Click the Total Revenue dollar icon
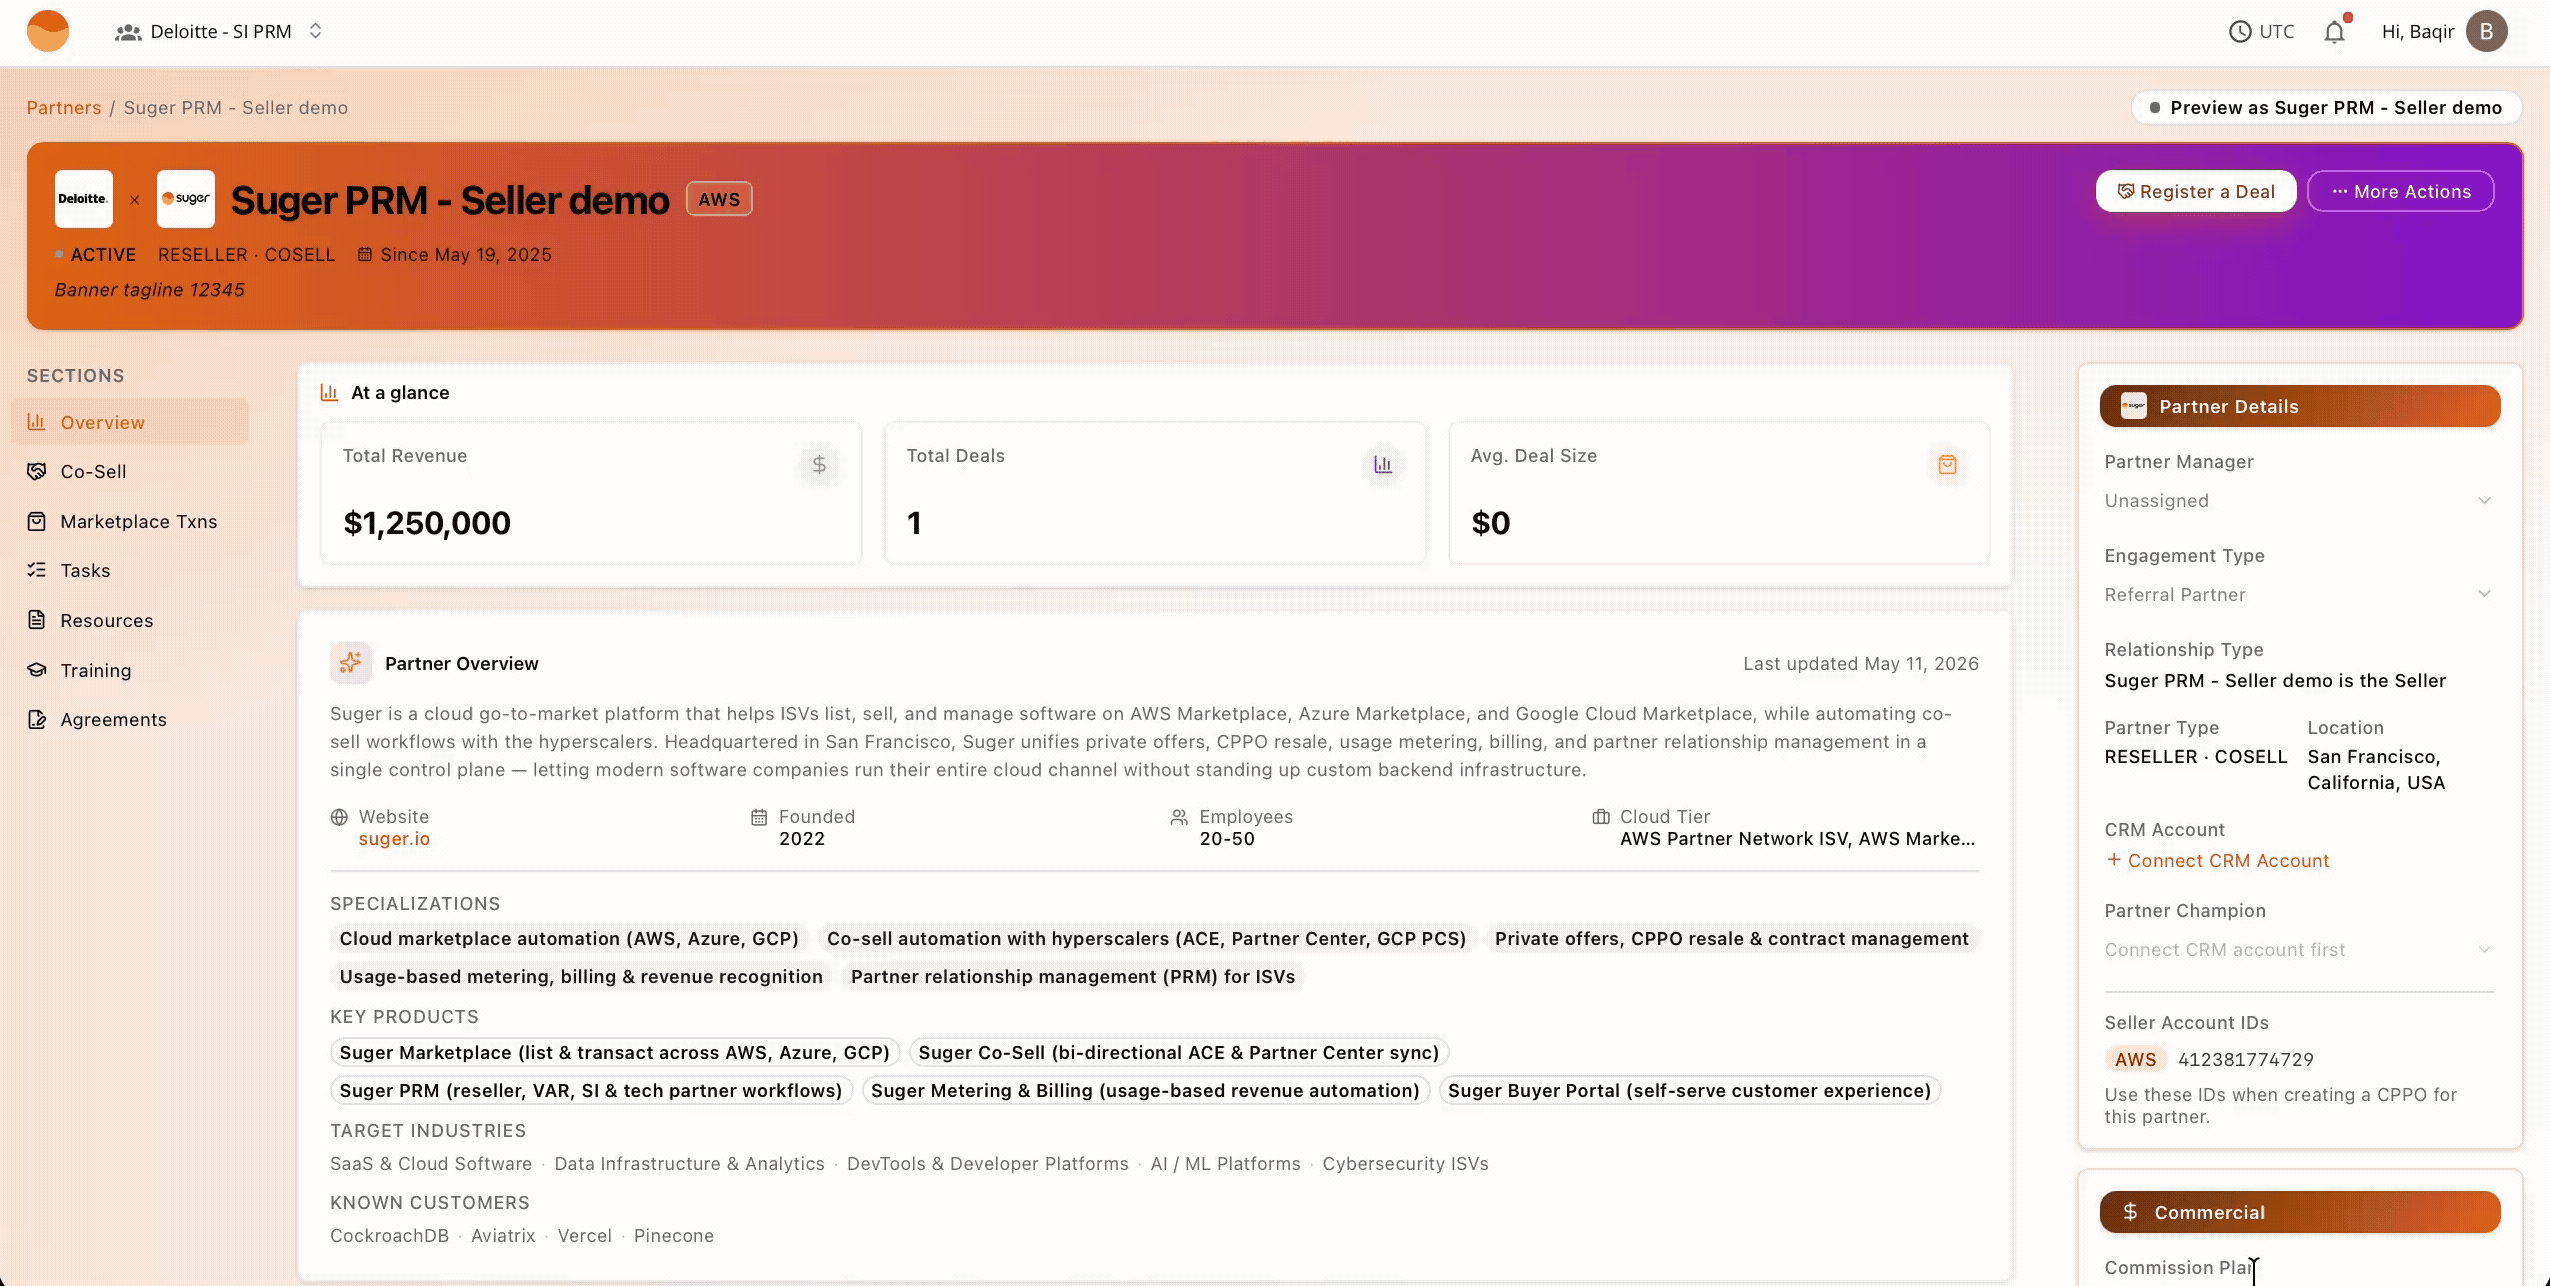 [819, 465]
